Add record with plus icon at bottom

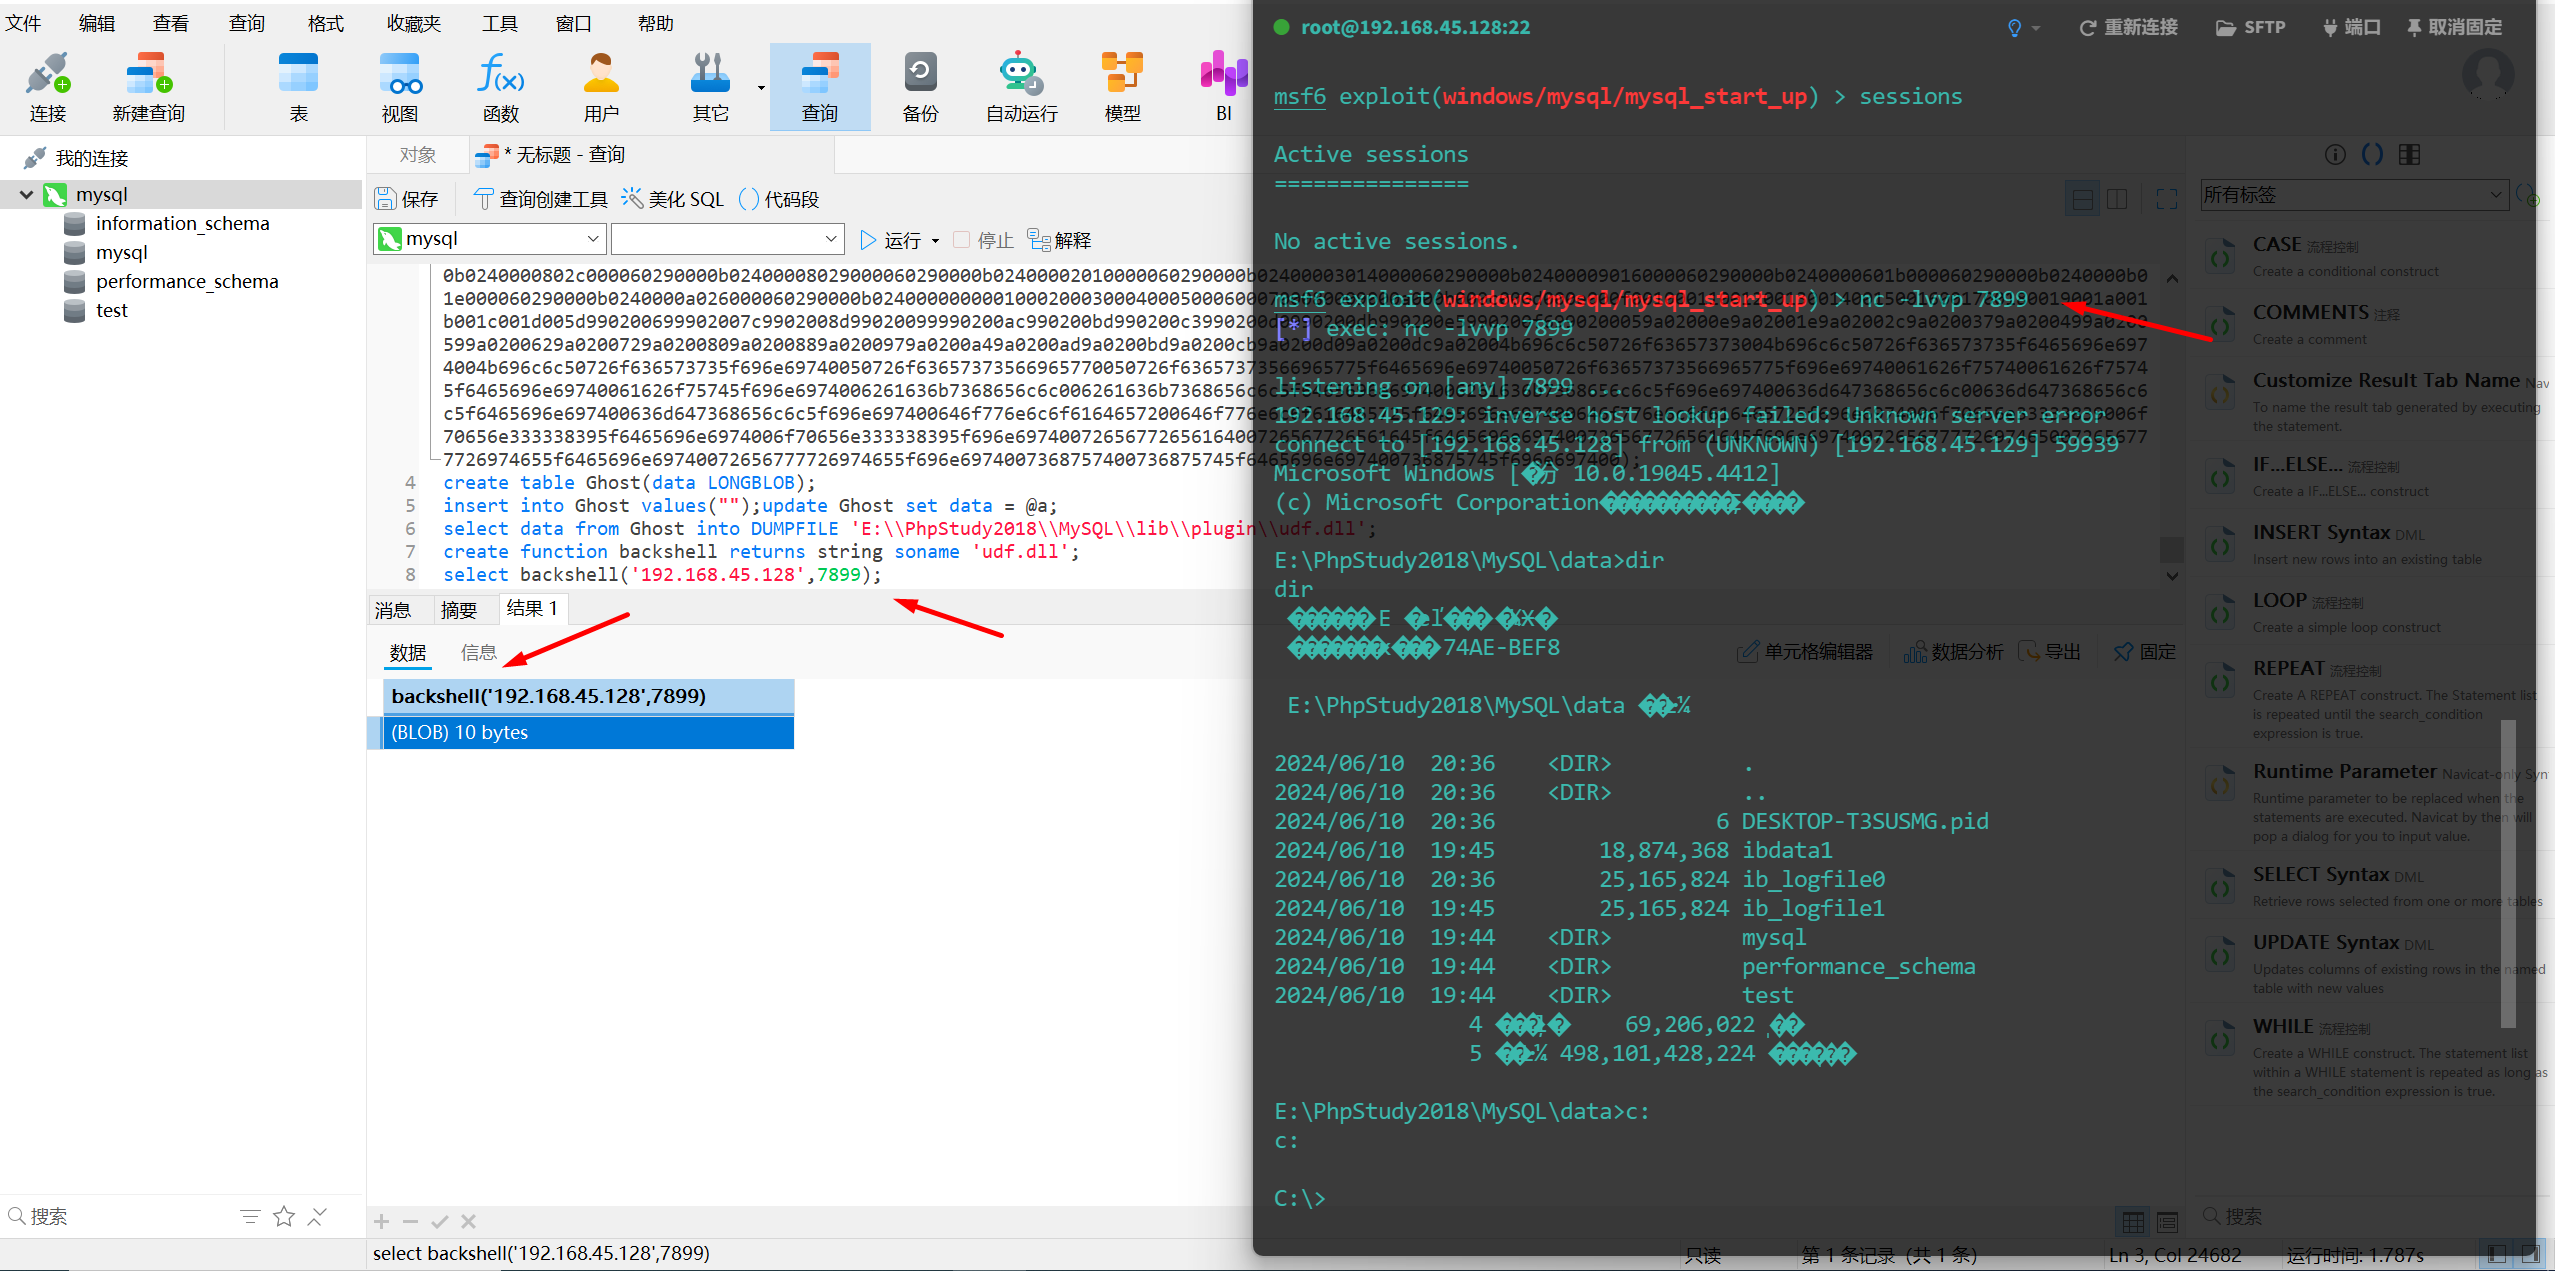(381, 1221)
